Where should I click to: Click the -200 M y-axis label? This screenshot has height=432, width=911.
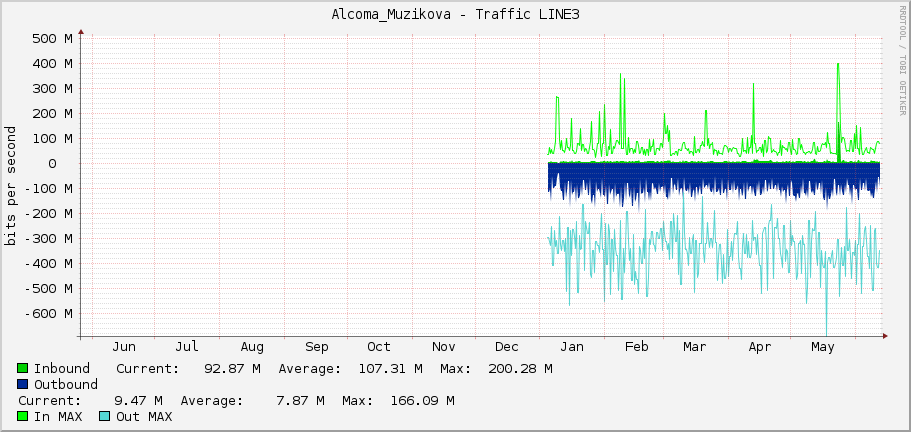[x=48, y=214]
